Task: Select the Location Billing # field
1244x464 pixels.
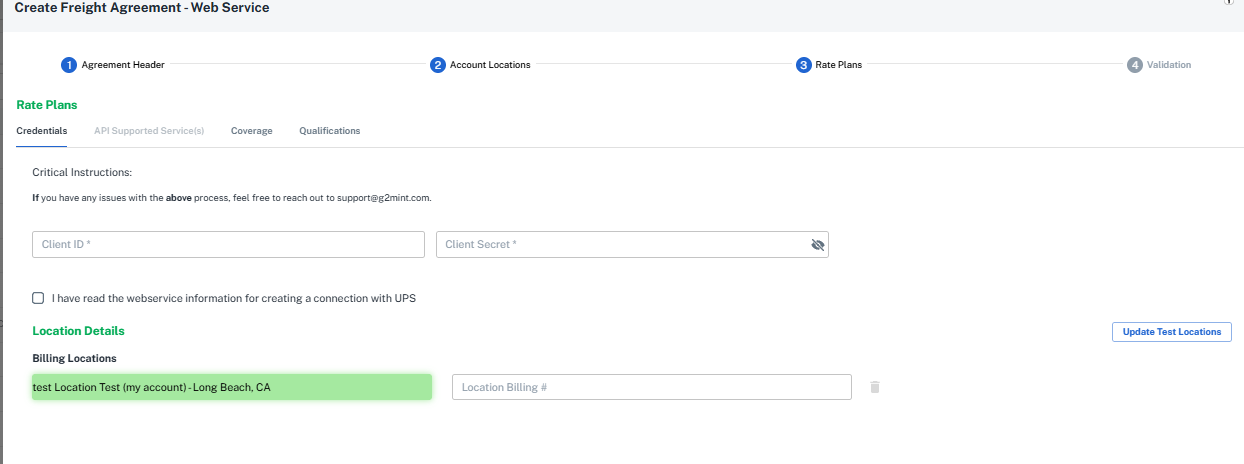Action: tap(651, 387)
